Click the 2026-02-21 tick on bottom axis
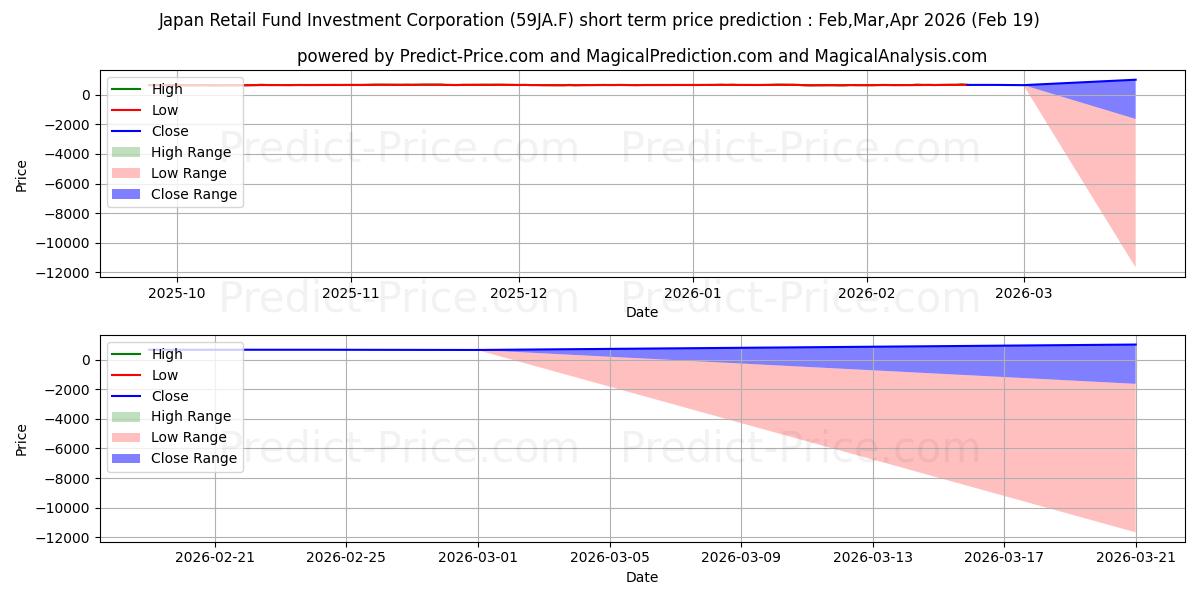 coord(215,558)
